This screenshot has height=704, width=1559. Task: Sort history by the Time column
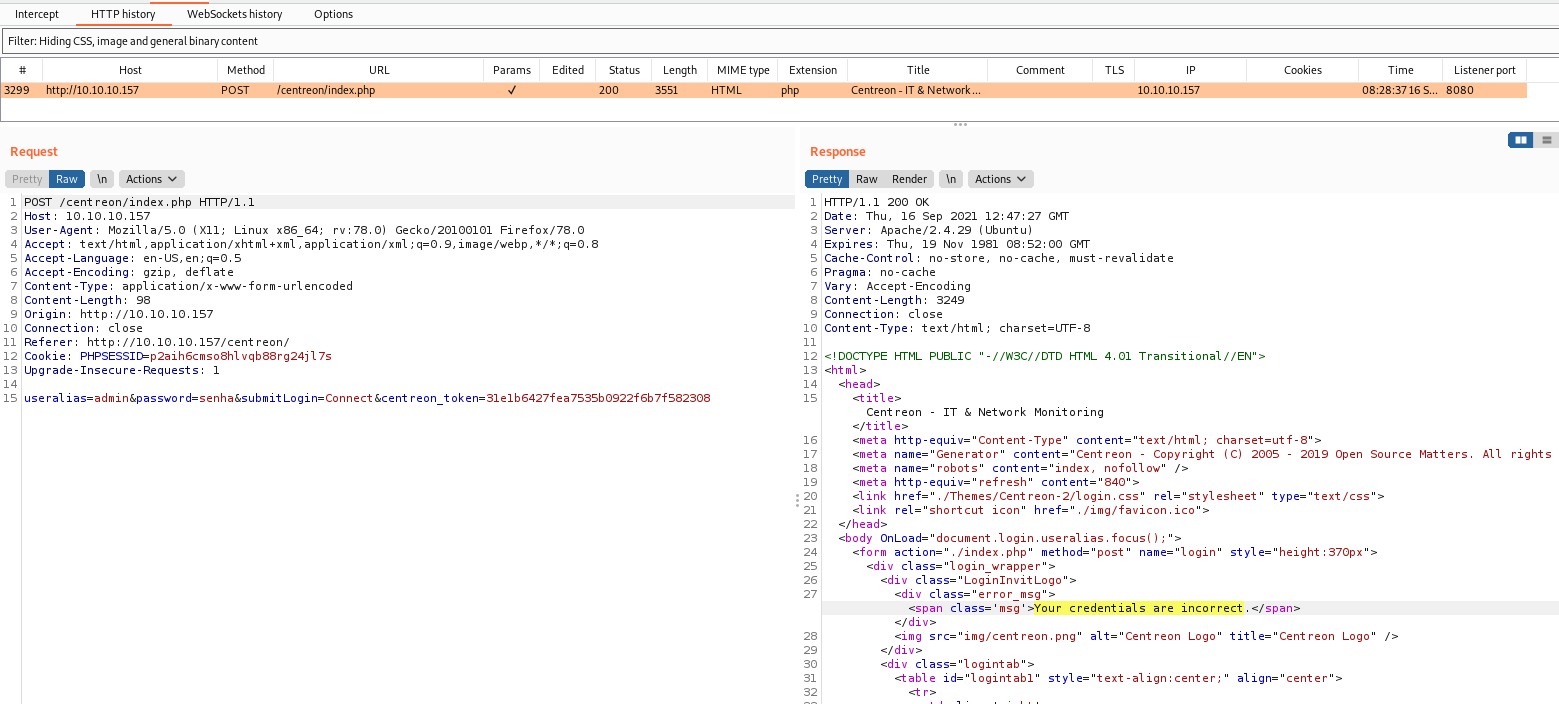(1400, 70)
